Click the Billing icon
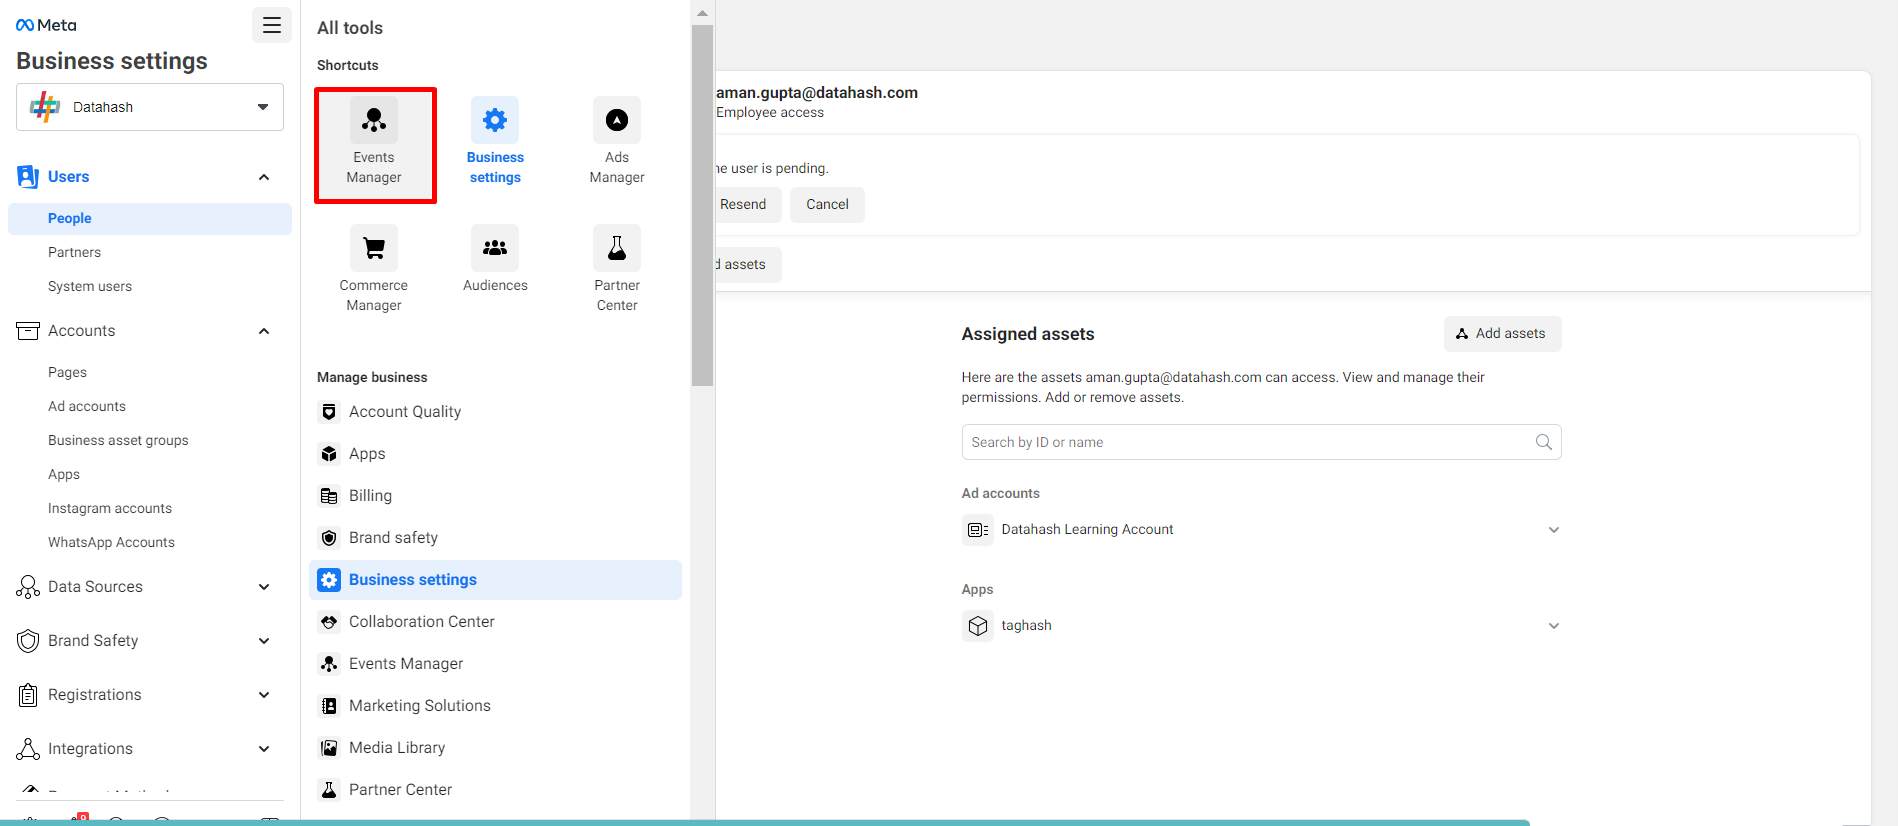The image size is (1898, 826). coord(329,496)
